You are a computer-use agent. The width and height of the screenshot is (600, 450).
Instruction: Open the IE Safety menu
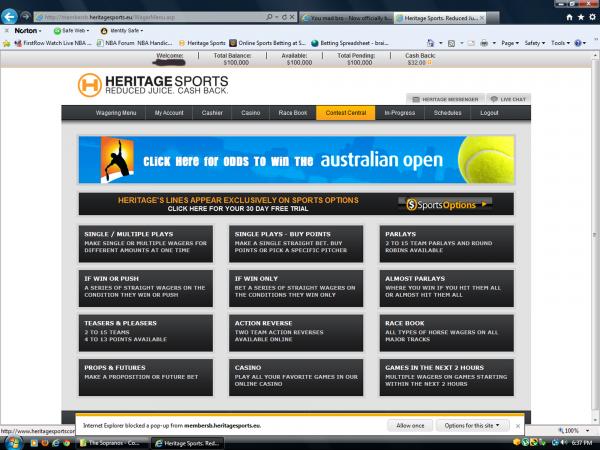pos(533,43)
